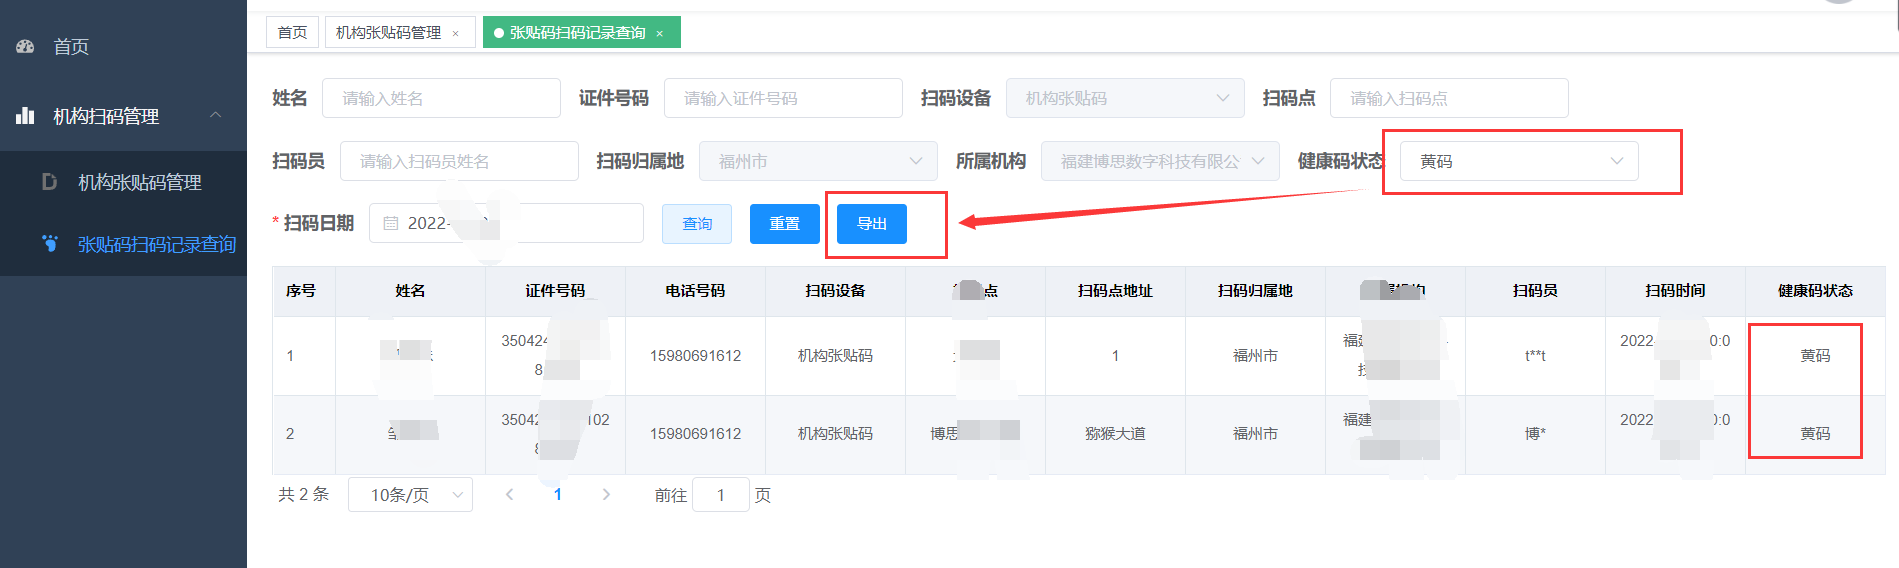
Task: Collapse the 机构扫码管理 sidebar menu
Action: pyautogui.click(x=215, y=116)
